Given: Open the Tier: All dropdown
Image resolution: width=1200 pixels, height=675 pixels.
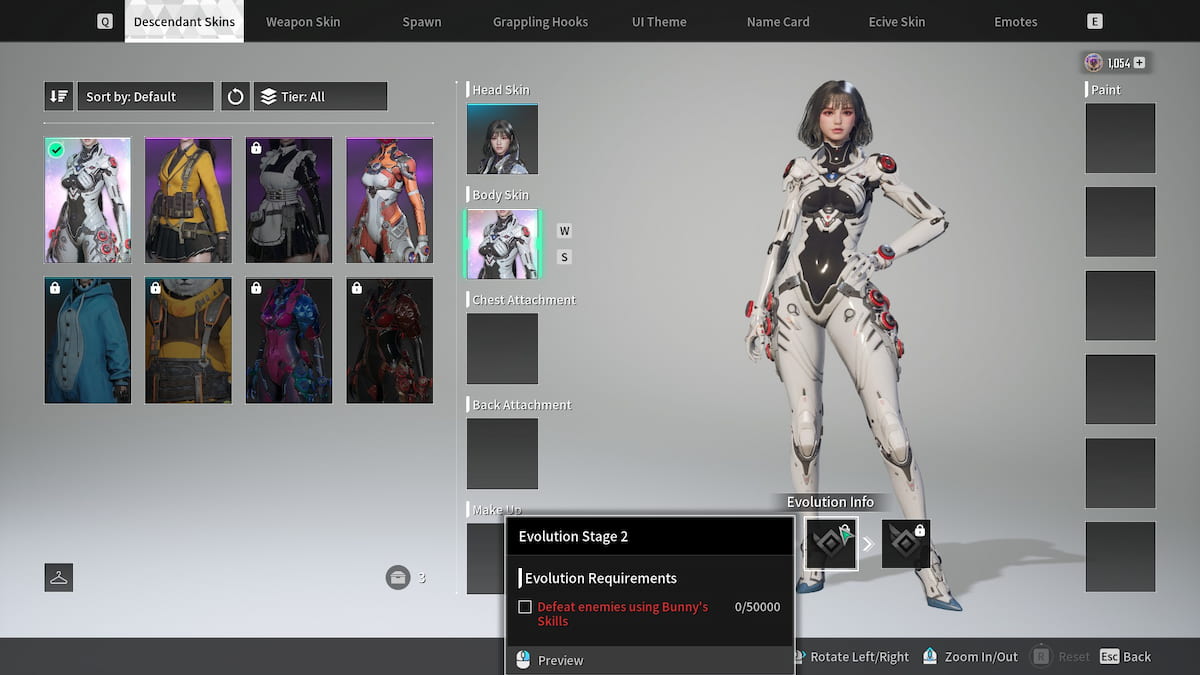Looking at the screenshot, I should pyautogui.click(x=320, y=96).
